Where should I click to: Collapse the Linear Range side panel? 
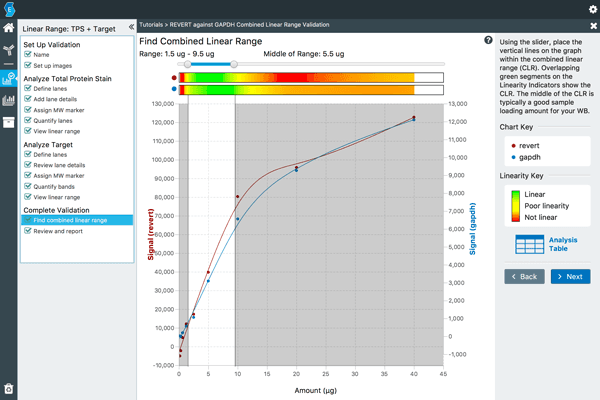pyautogui.click(x=130, y=26)
